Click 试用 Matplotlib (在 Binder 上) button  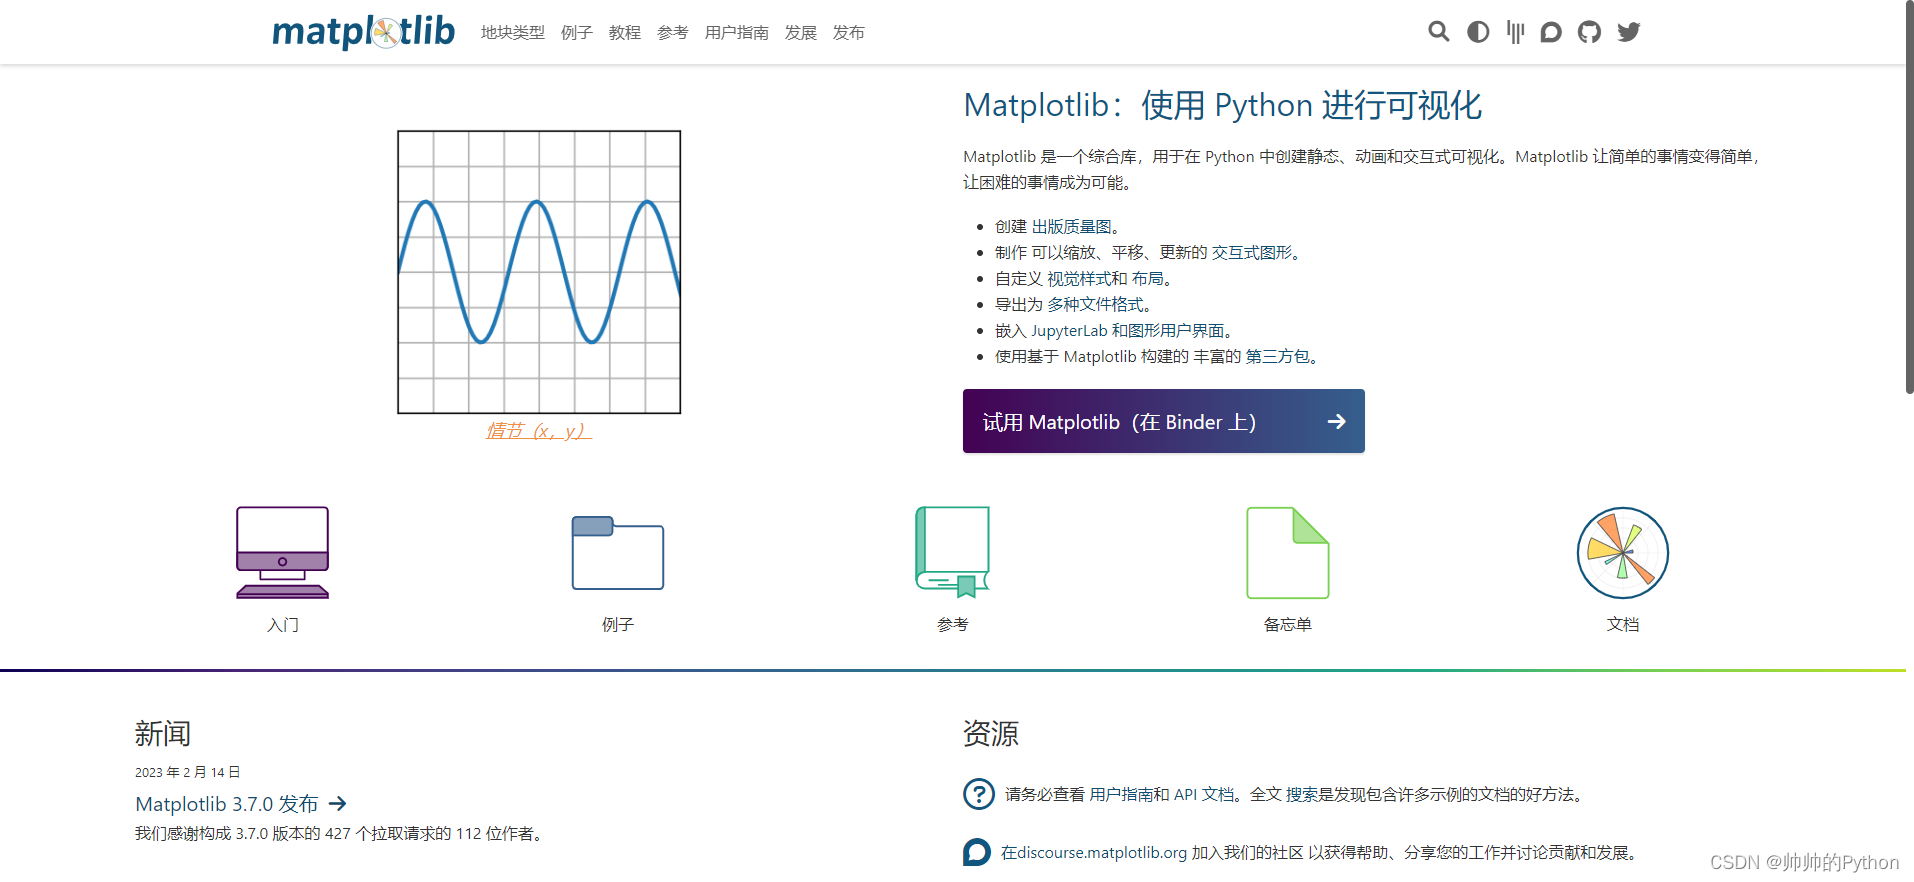pyautogui.click(x=1164, y=421)
